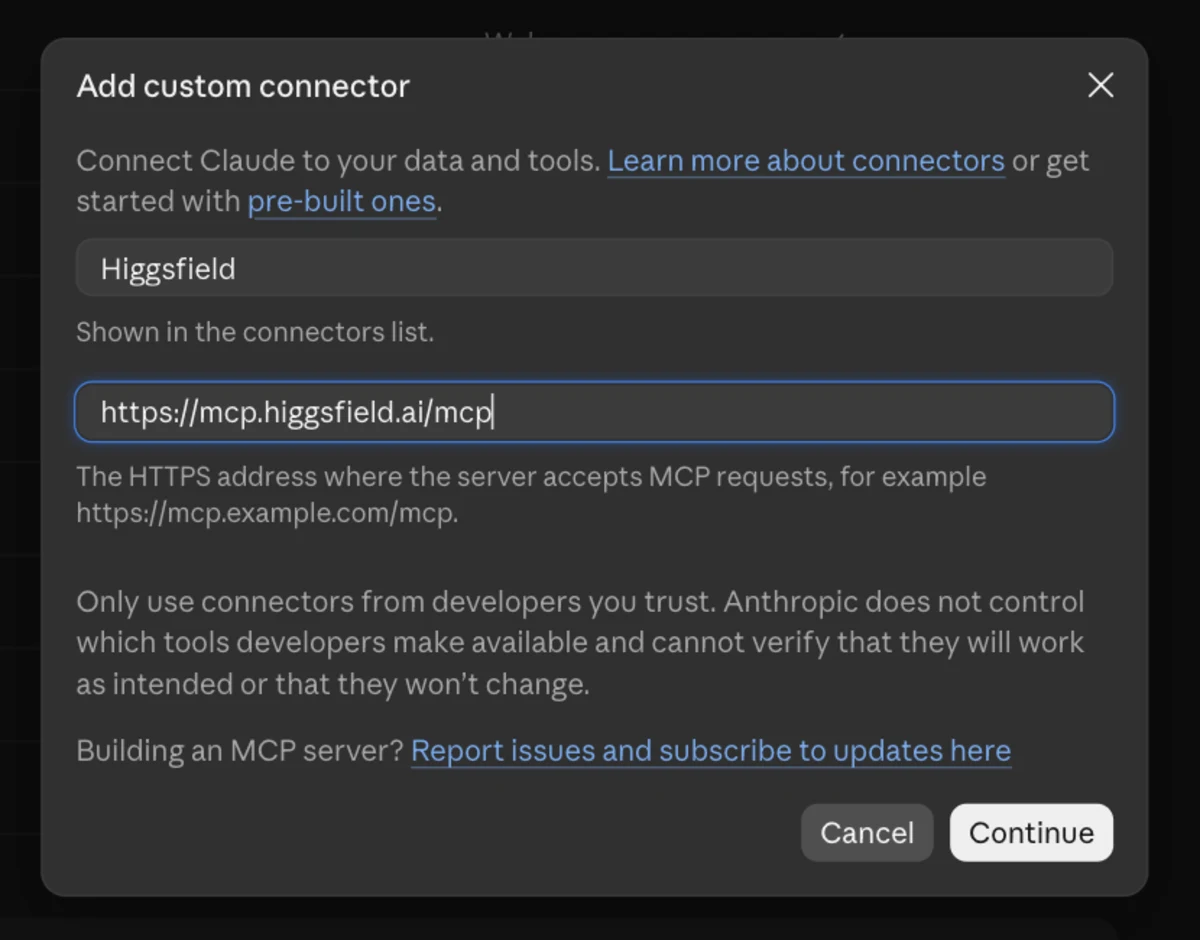Open 'Report issues and subscribe to updates here'
The height and width of the screenshot is (940, 1200).
tap(711, 751)
